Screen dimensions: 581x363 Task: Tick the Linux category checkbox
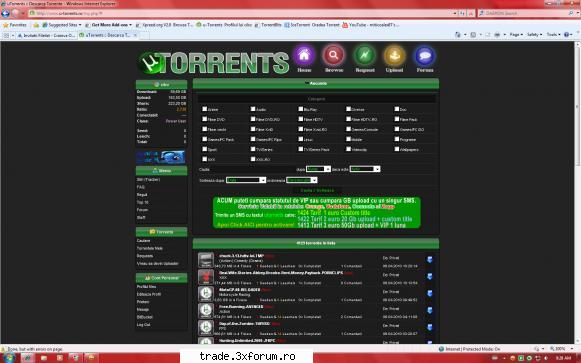(301, 139)
